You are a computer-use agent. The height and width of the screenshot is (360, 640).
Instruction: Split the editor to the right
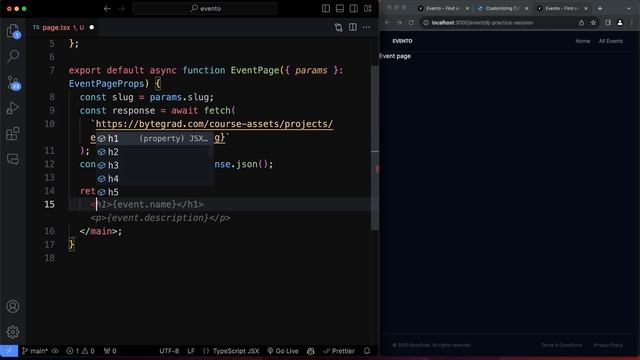353,27
